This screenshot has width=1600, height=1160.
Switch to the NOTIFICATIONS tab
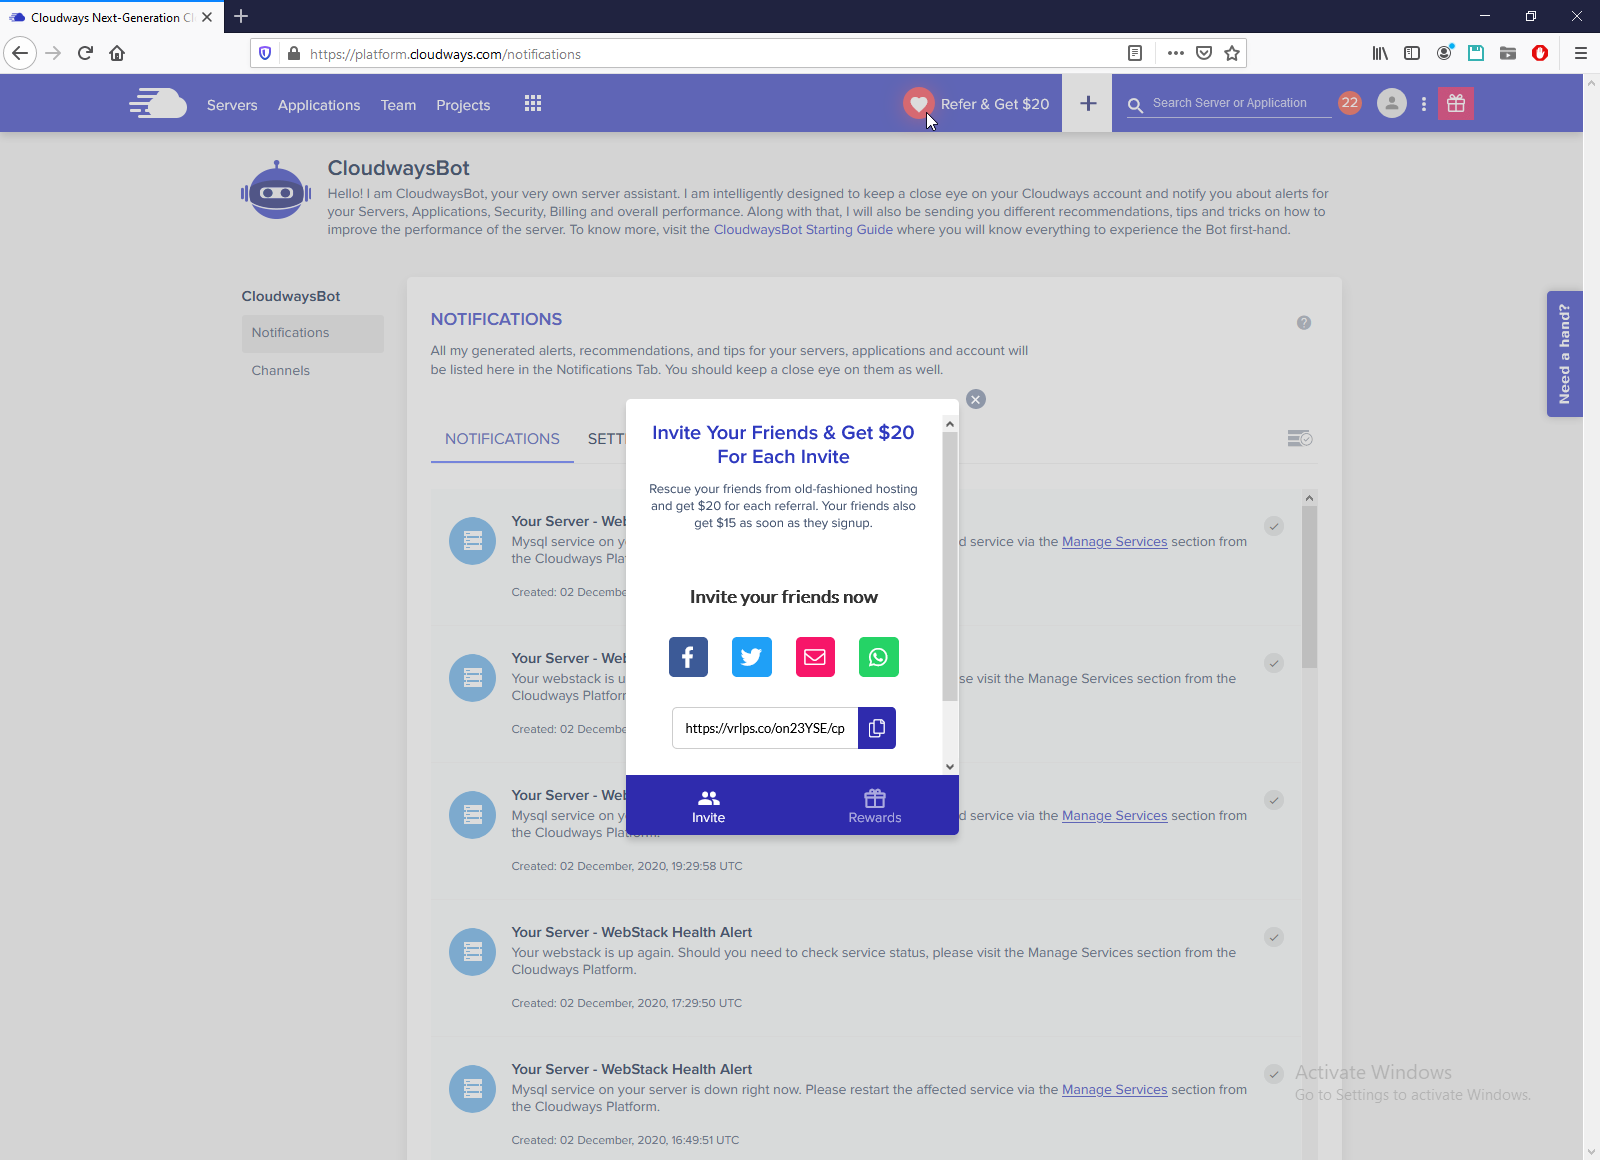tap(502, 439)
